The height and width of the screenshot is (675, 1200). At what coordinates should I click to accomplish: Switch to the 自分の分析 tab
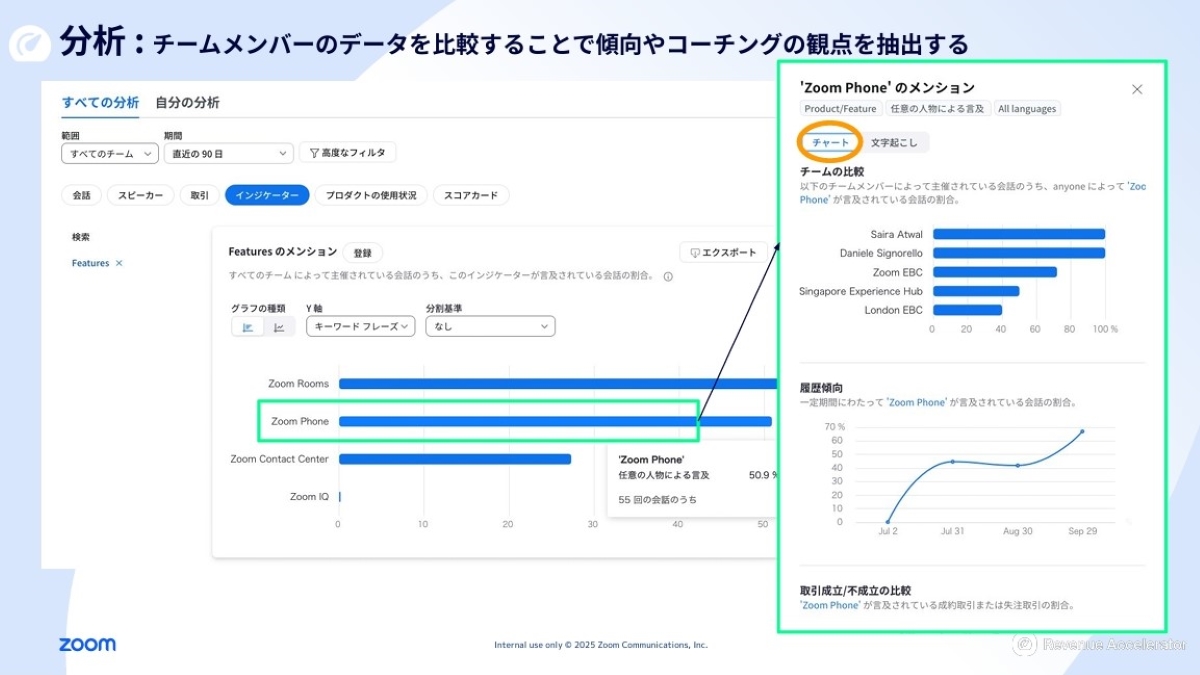[187, 102]
